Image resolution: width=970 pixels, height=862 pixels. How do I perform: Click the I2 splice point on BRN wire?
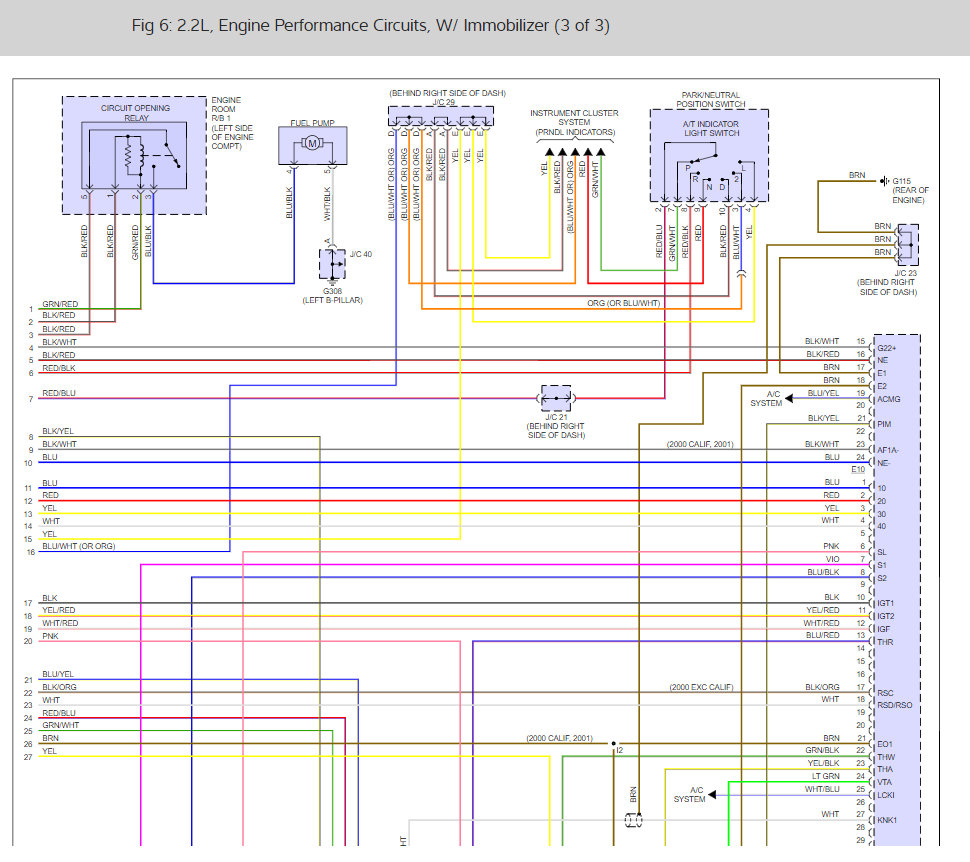pyautogui.click(x=614, y=744)
